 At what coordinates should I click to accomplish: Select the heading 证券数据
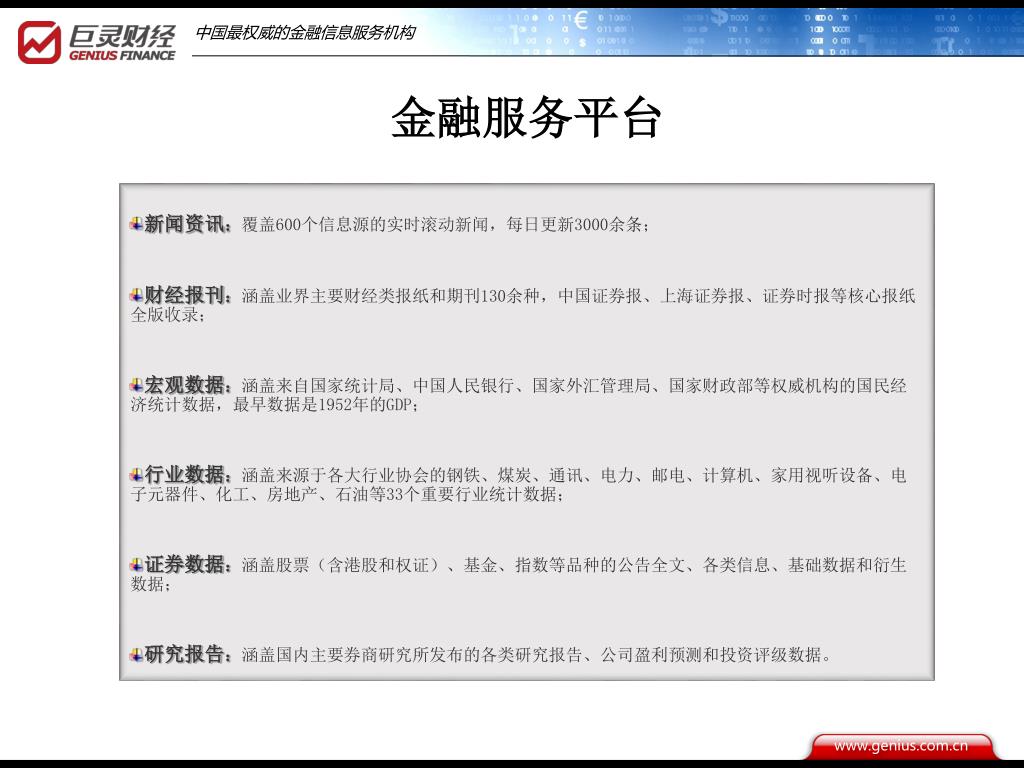click(x=185, y=564)
